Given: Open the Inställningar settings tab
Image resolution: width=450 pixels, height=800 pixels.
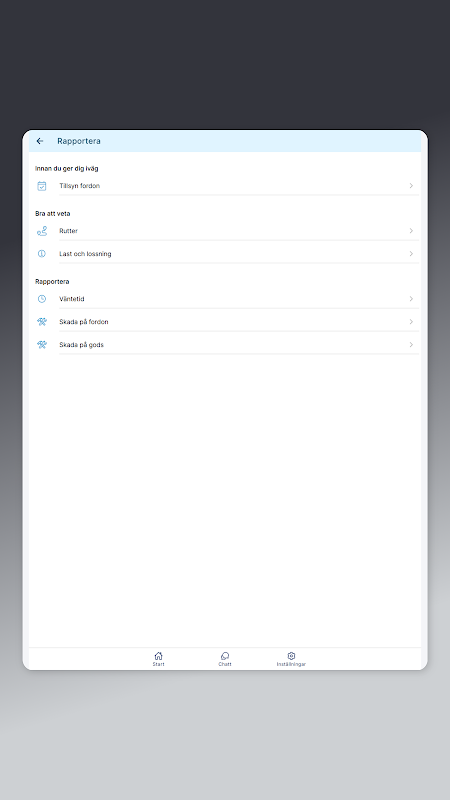Looking at the screenshot, I should 291,659.
